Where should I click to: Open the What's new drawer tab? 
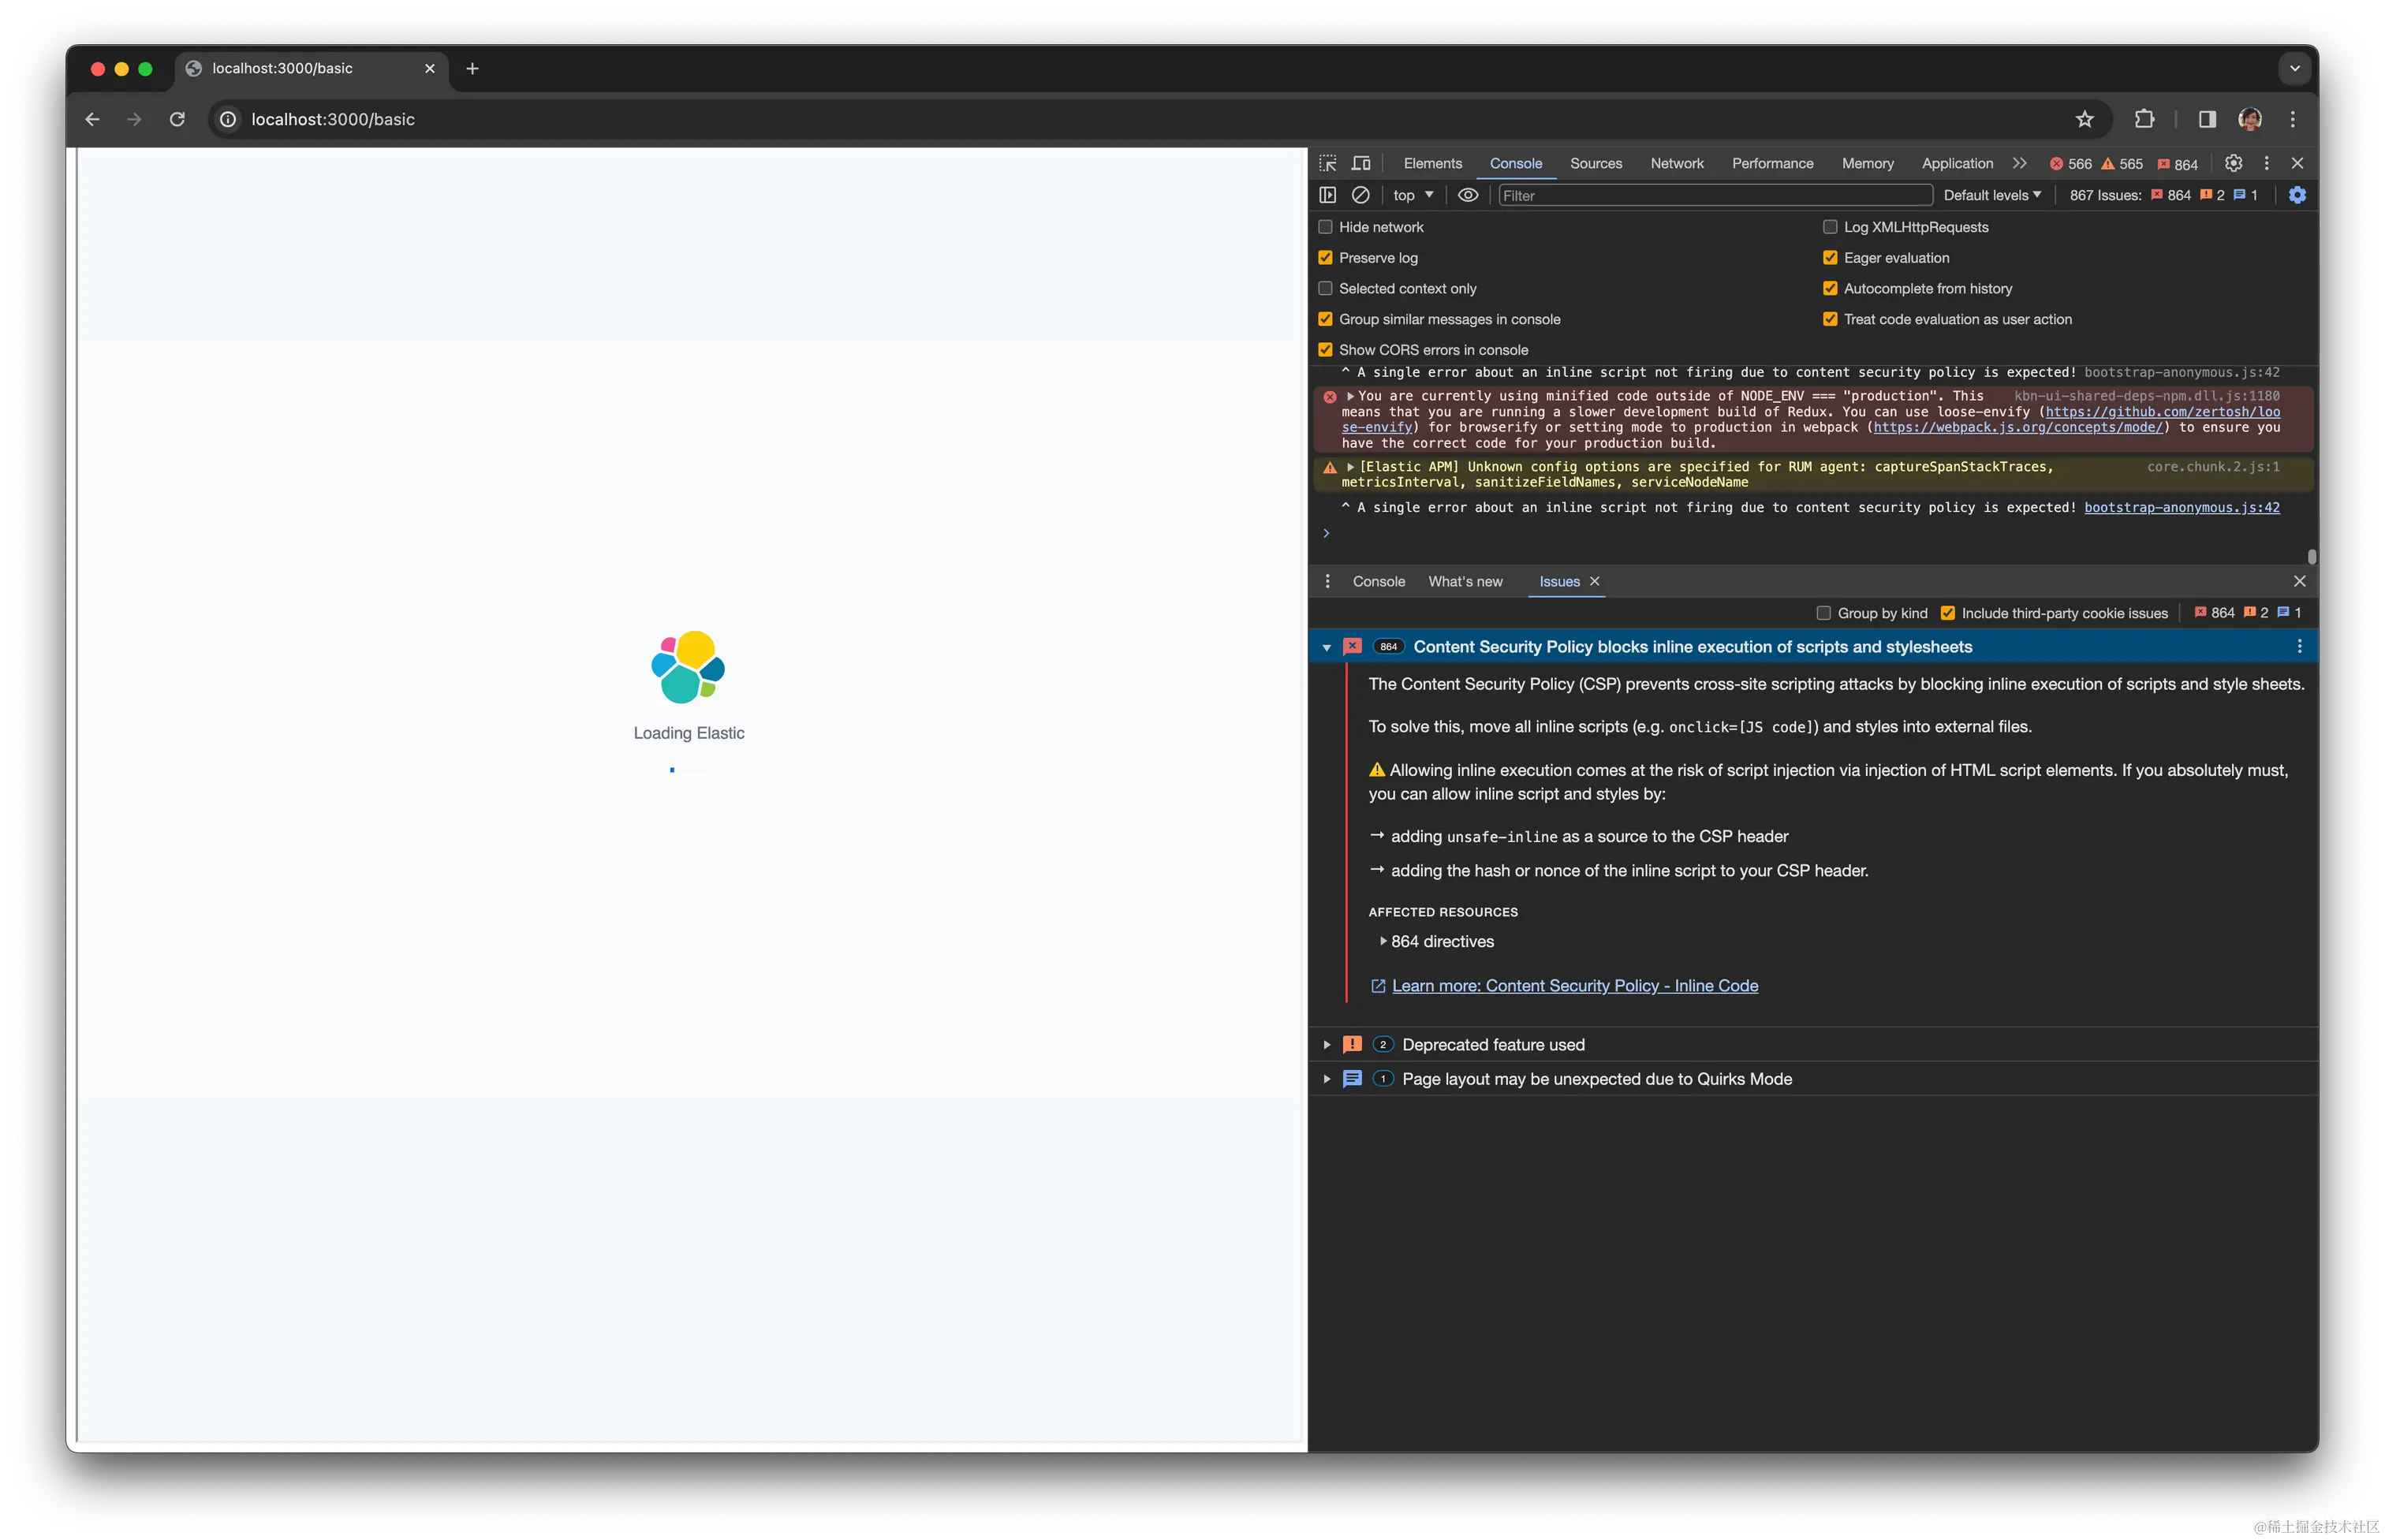coord(1465,581)
